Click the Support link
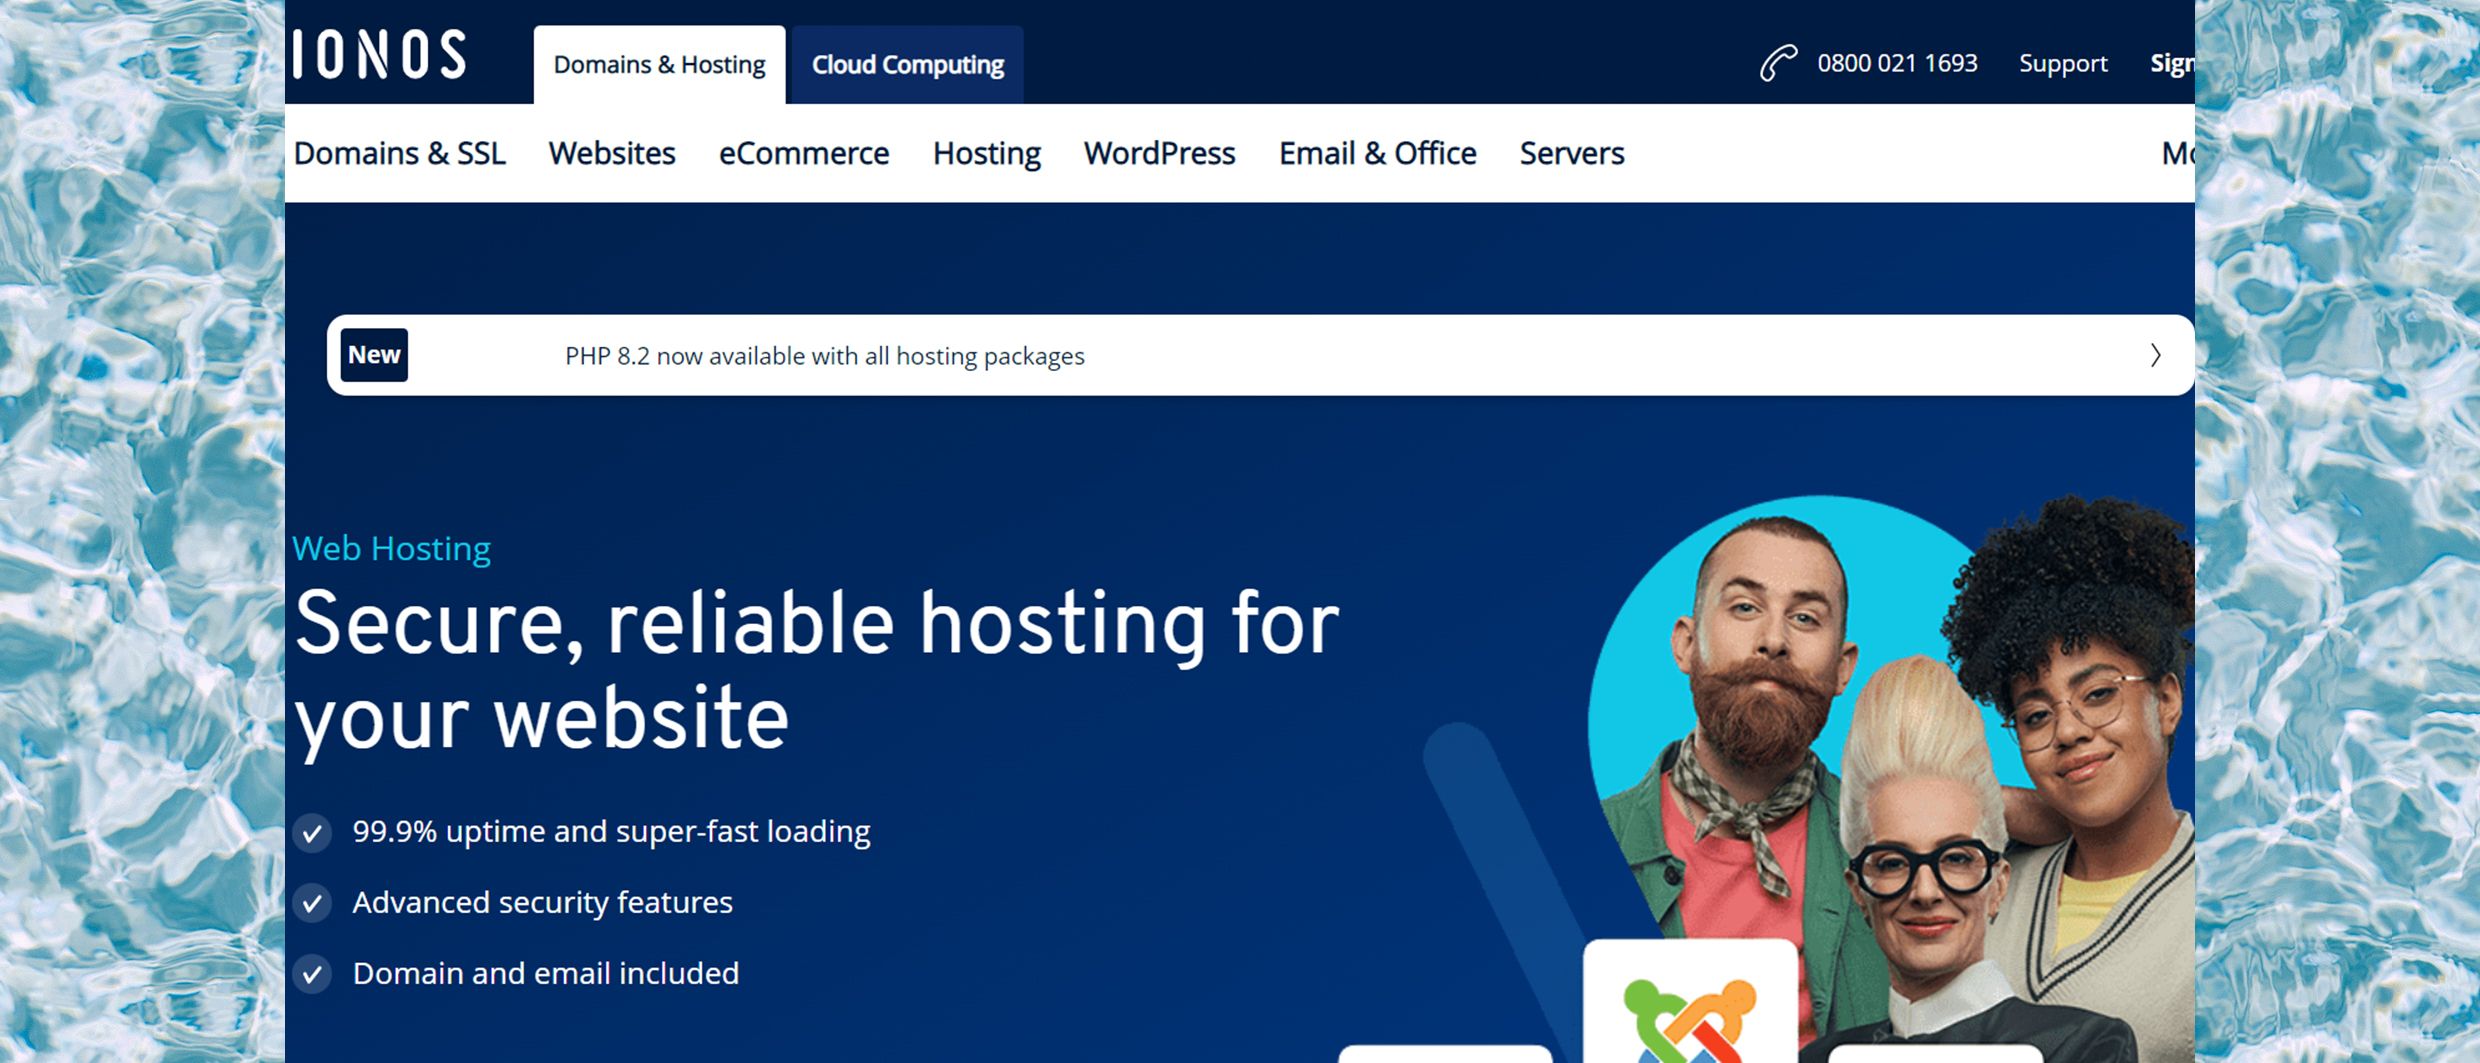The image size is (2480, 1063). pyautogui.click(x=2063, y=63)
